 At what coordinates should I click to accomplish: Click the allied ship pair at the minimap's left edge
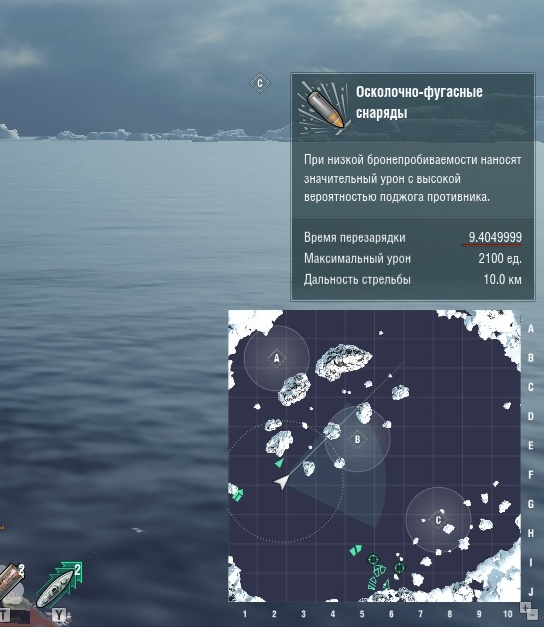click(237, 495)
